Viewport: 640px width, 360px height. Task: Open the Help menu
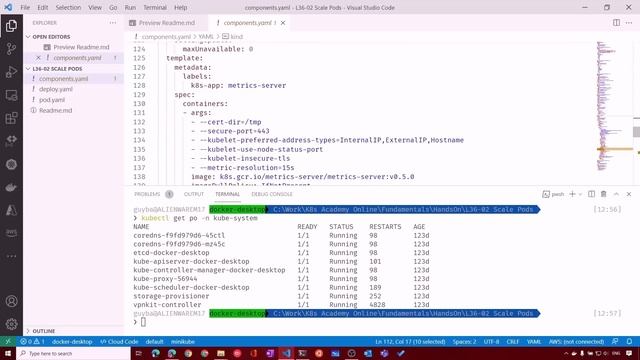180,7
